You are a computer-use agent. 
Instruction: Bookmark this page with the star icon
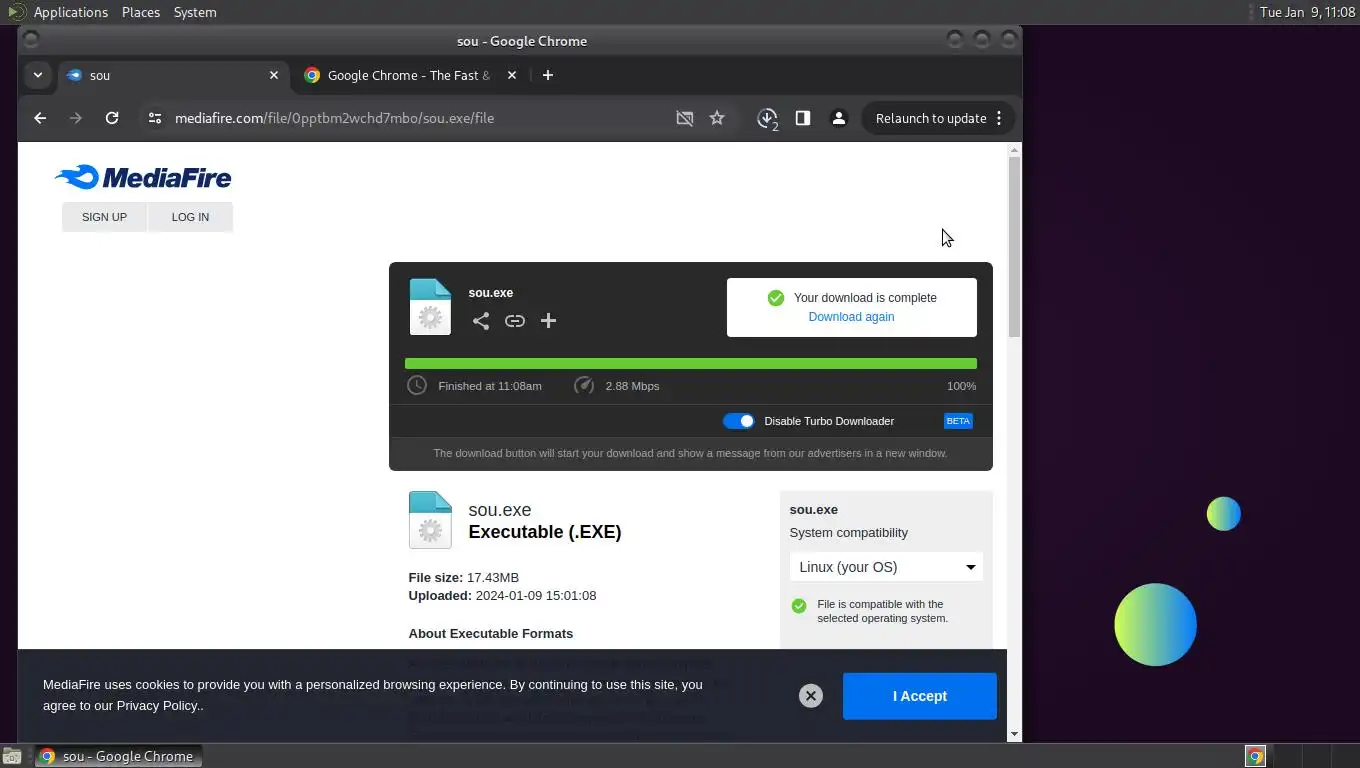coord(717,118)
